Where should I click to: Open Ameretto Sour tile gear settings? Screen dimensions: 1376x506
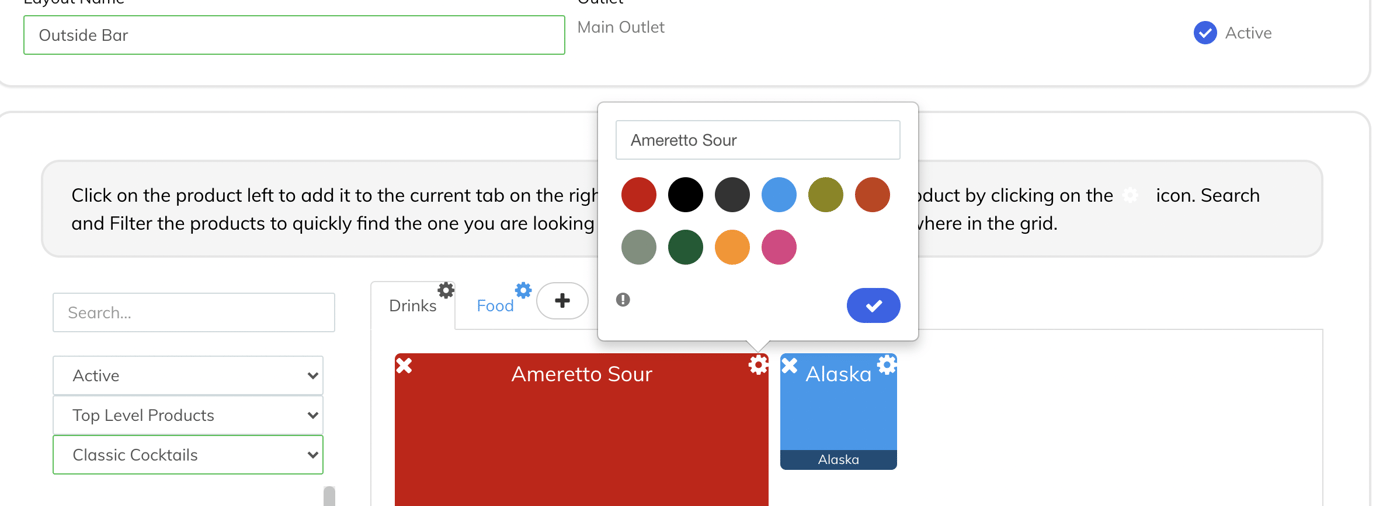[x=758, y=365]
